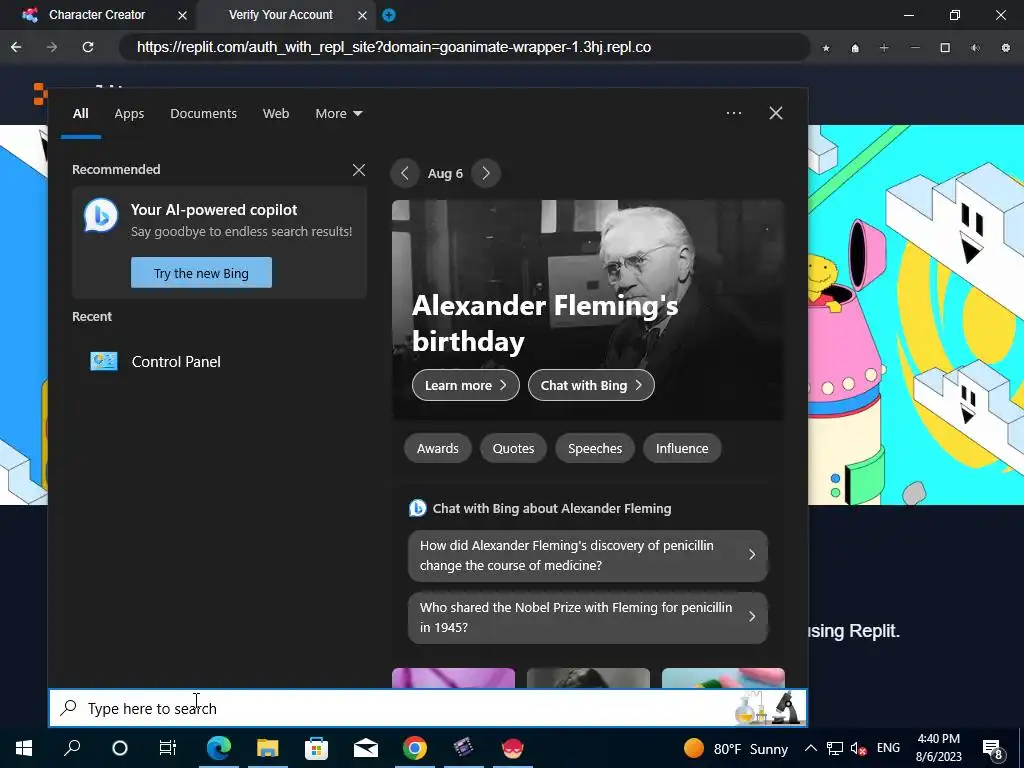Viewport: 1024px width, 768px height.
Task: Click Try the new Bing button
Action: pyautogui.click(x=201, y=273)
